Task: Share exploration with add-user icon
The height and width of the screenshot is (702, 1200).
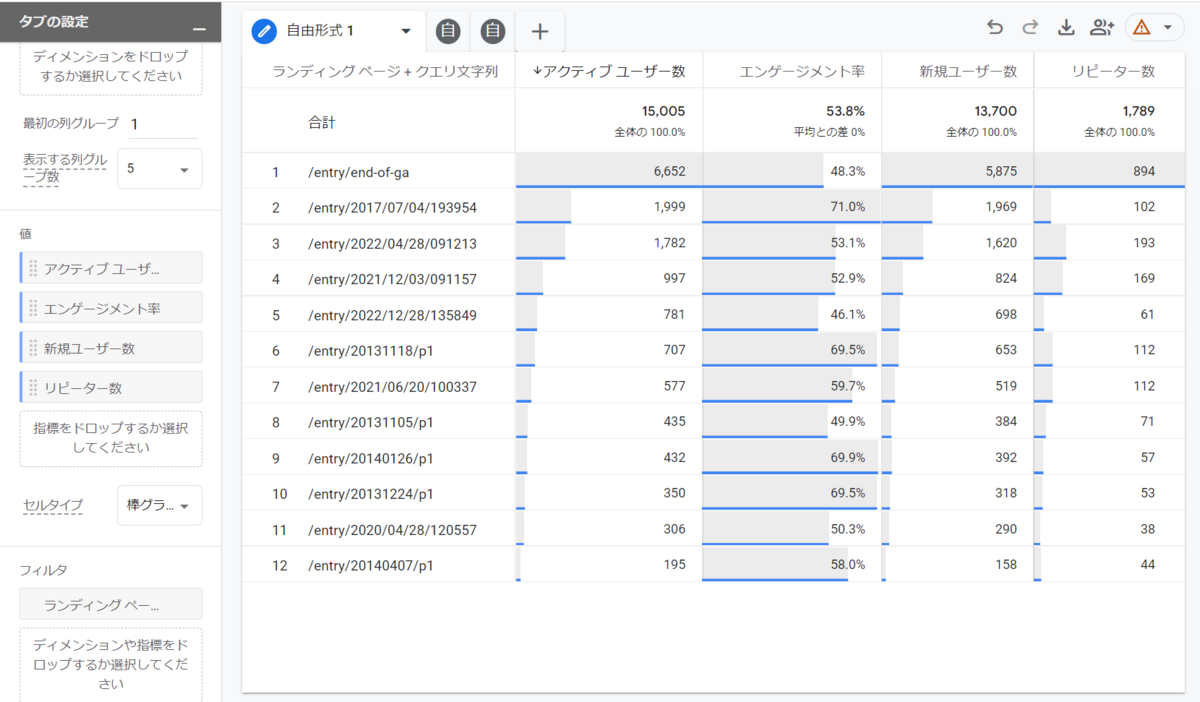Action: 1102,28
